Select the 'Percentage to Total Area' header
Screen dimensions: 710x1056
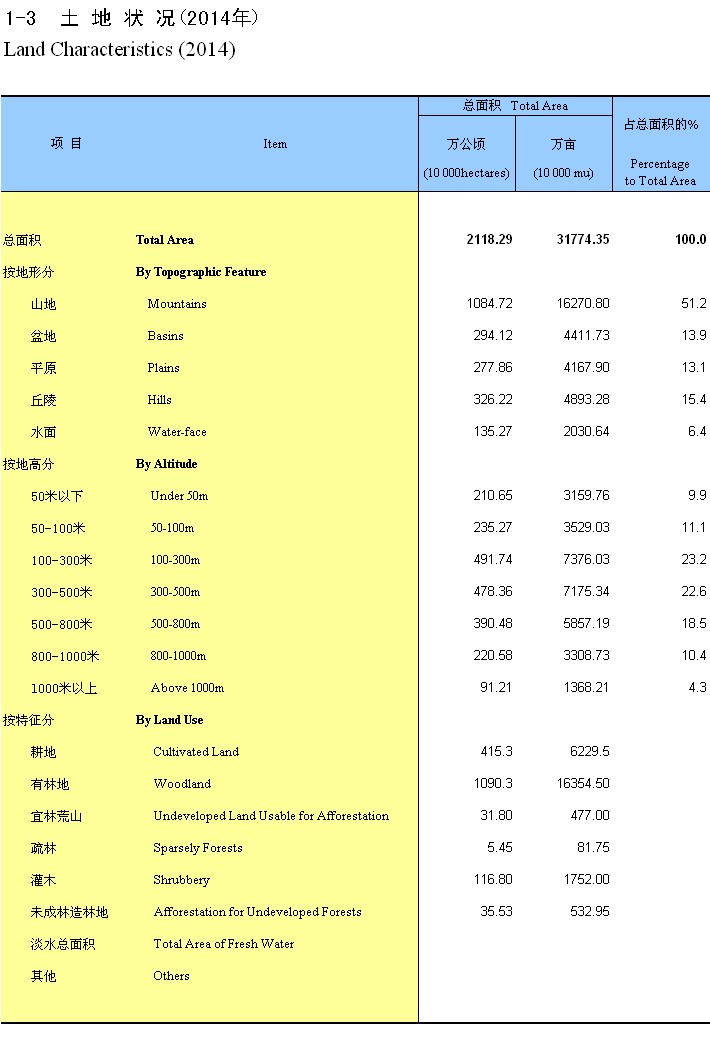[660, 172]
